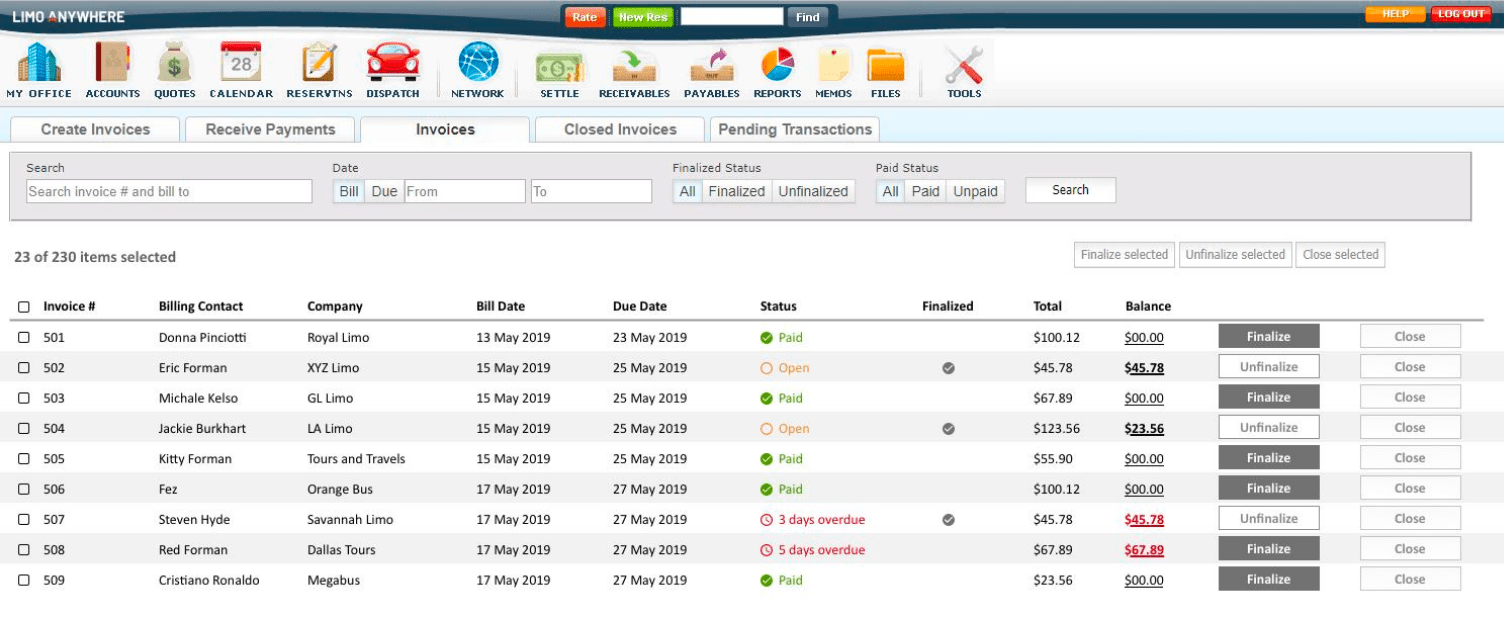The width and height of the screenshot is (1504, 620).
Task: Open the Dispatch red car icon
Action: pos(393,63)
